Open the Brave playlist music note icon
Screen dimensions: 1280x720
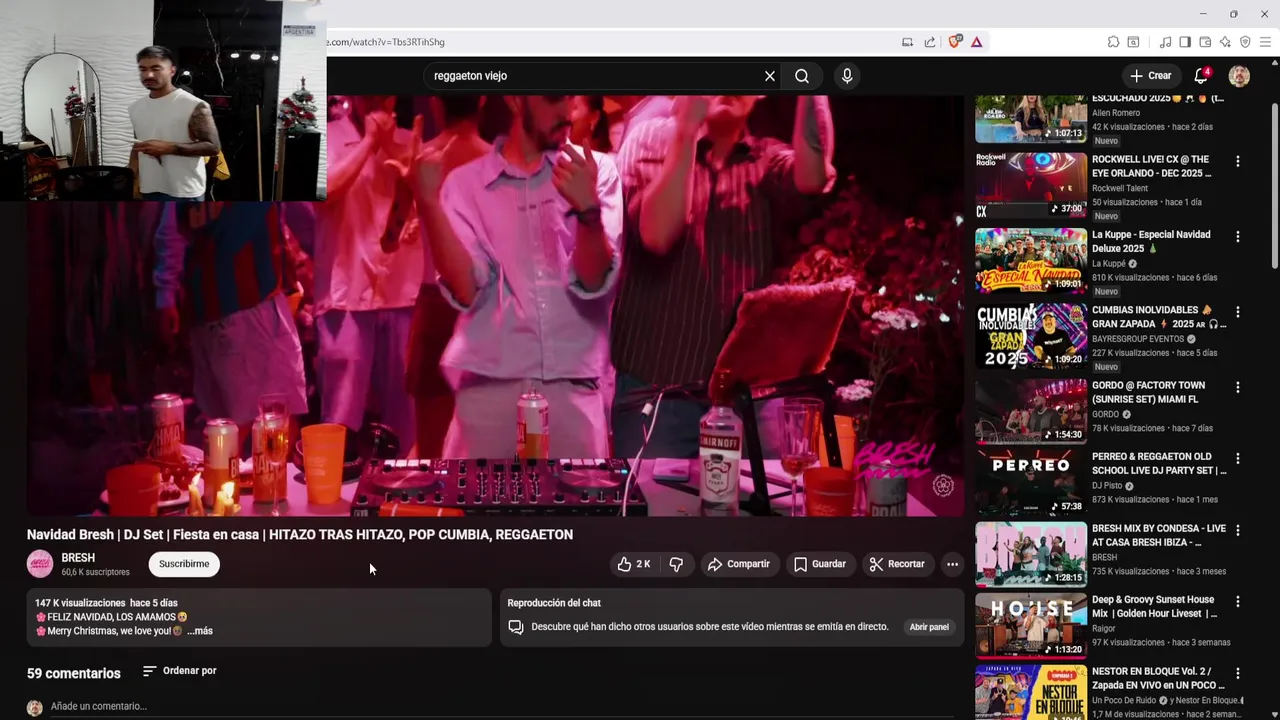pos(1165,42)
